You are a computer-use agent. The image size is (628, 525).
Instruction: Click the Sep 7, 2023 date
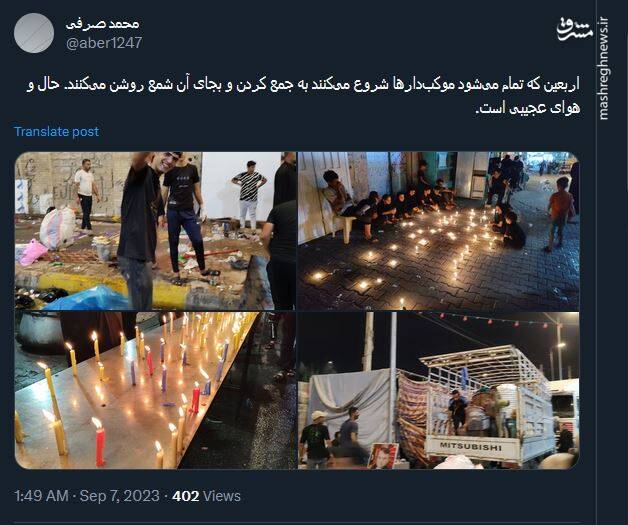tap(119, 496)
